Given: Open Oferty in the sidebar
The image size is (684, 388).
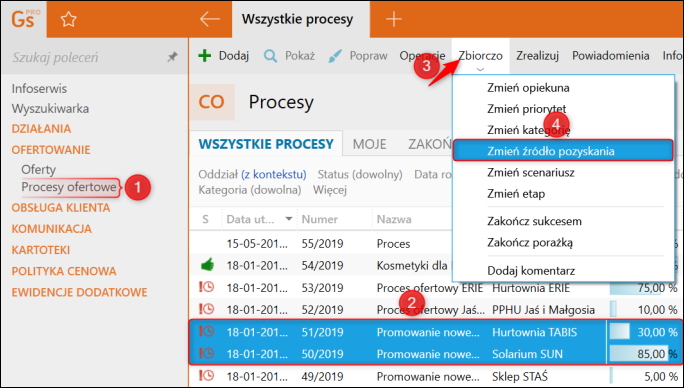Looking at the screenshot, I should pos(38,169).
